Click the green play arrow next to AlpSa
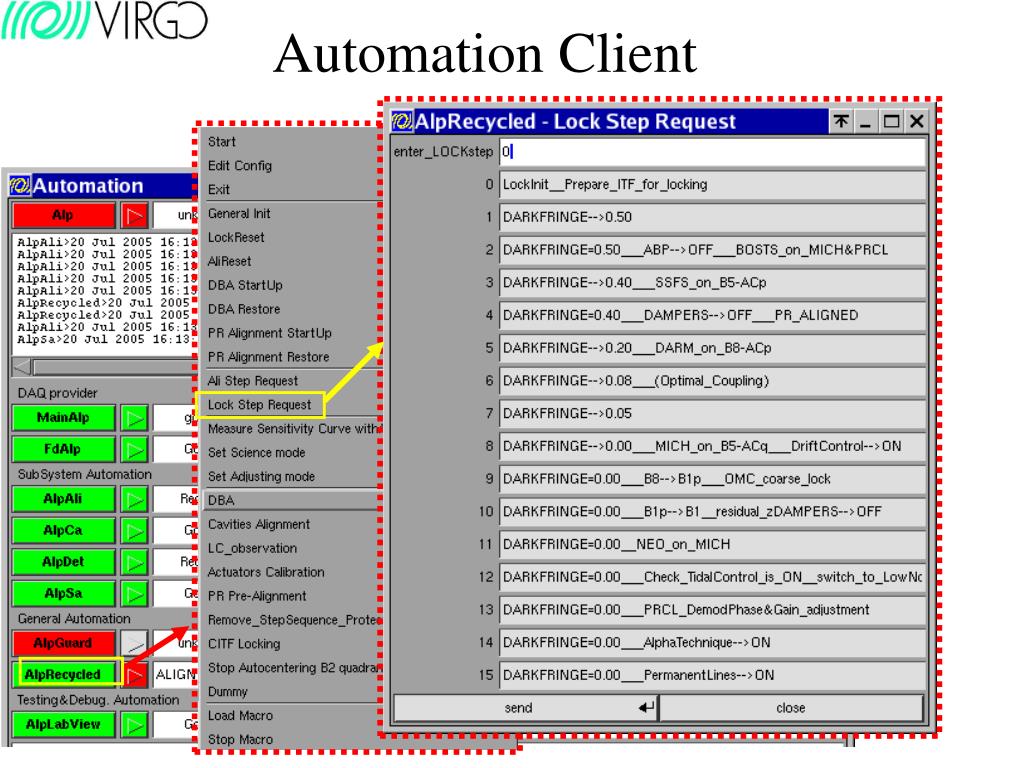 coord(135,594)
